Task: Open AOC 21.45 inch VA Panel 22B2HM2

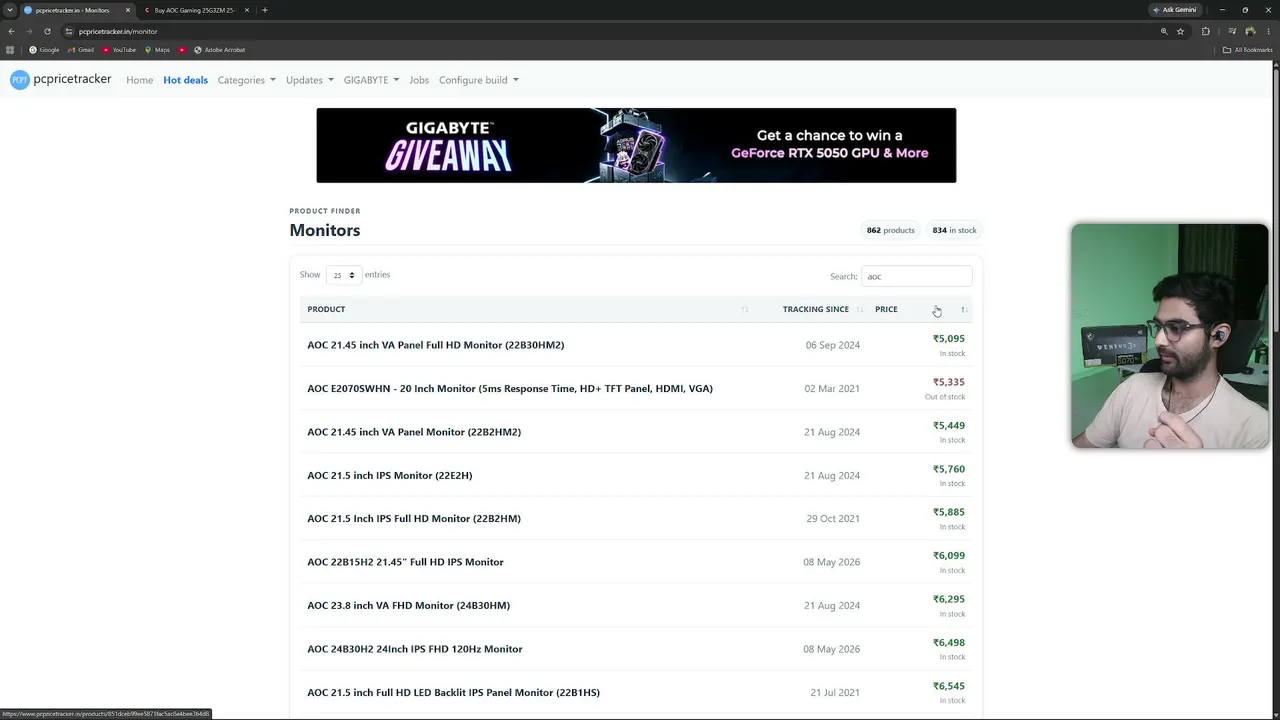Action: (x=414, y=432)
